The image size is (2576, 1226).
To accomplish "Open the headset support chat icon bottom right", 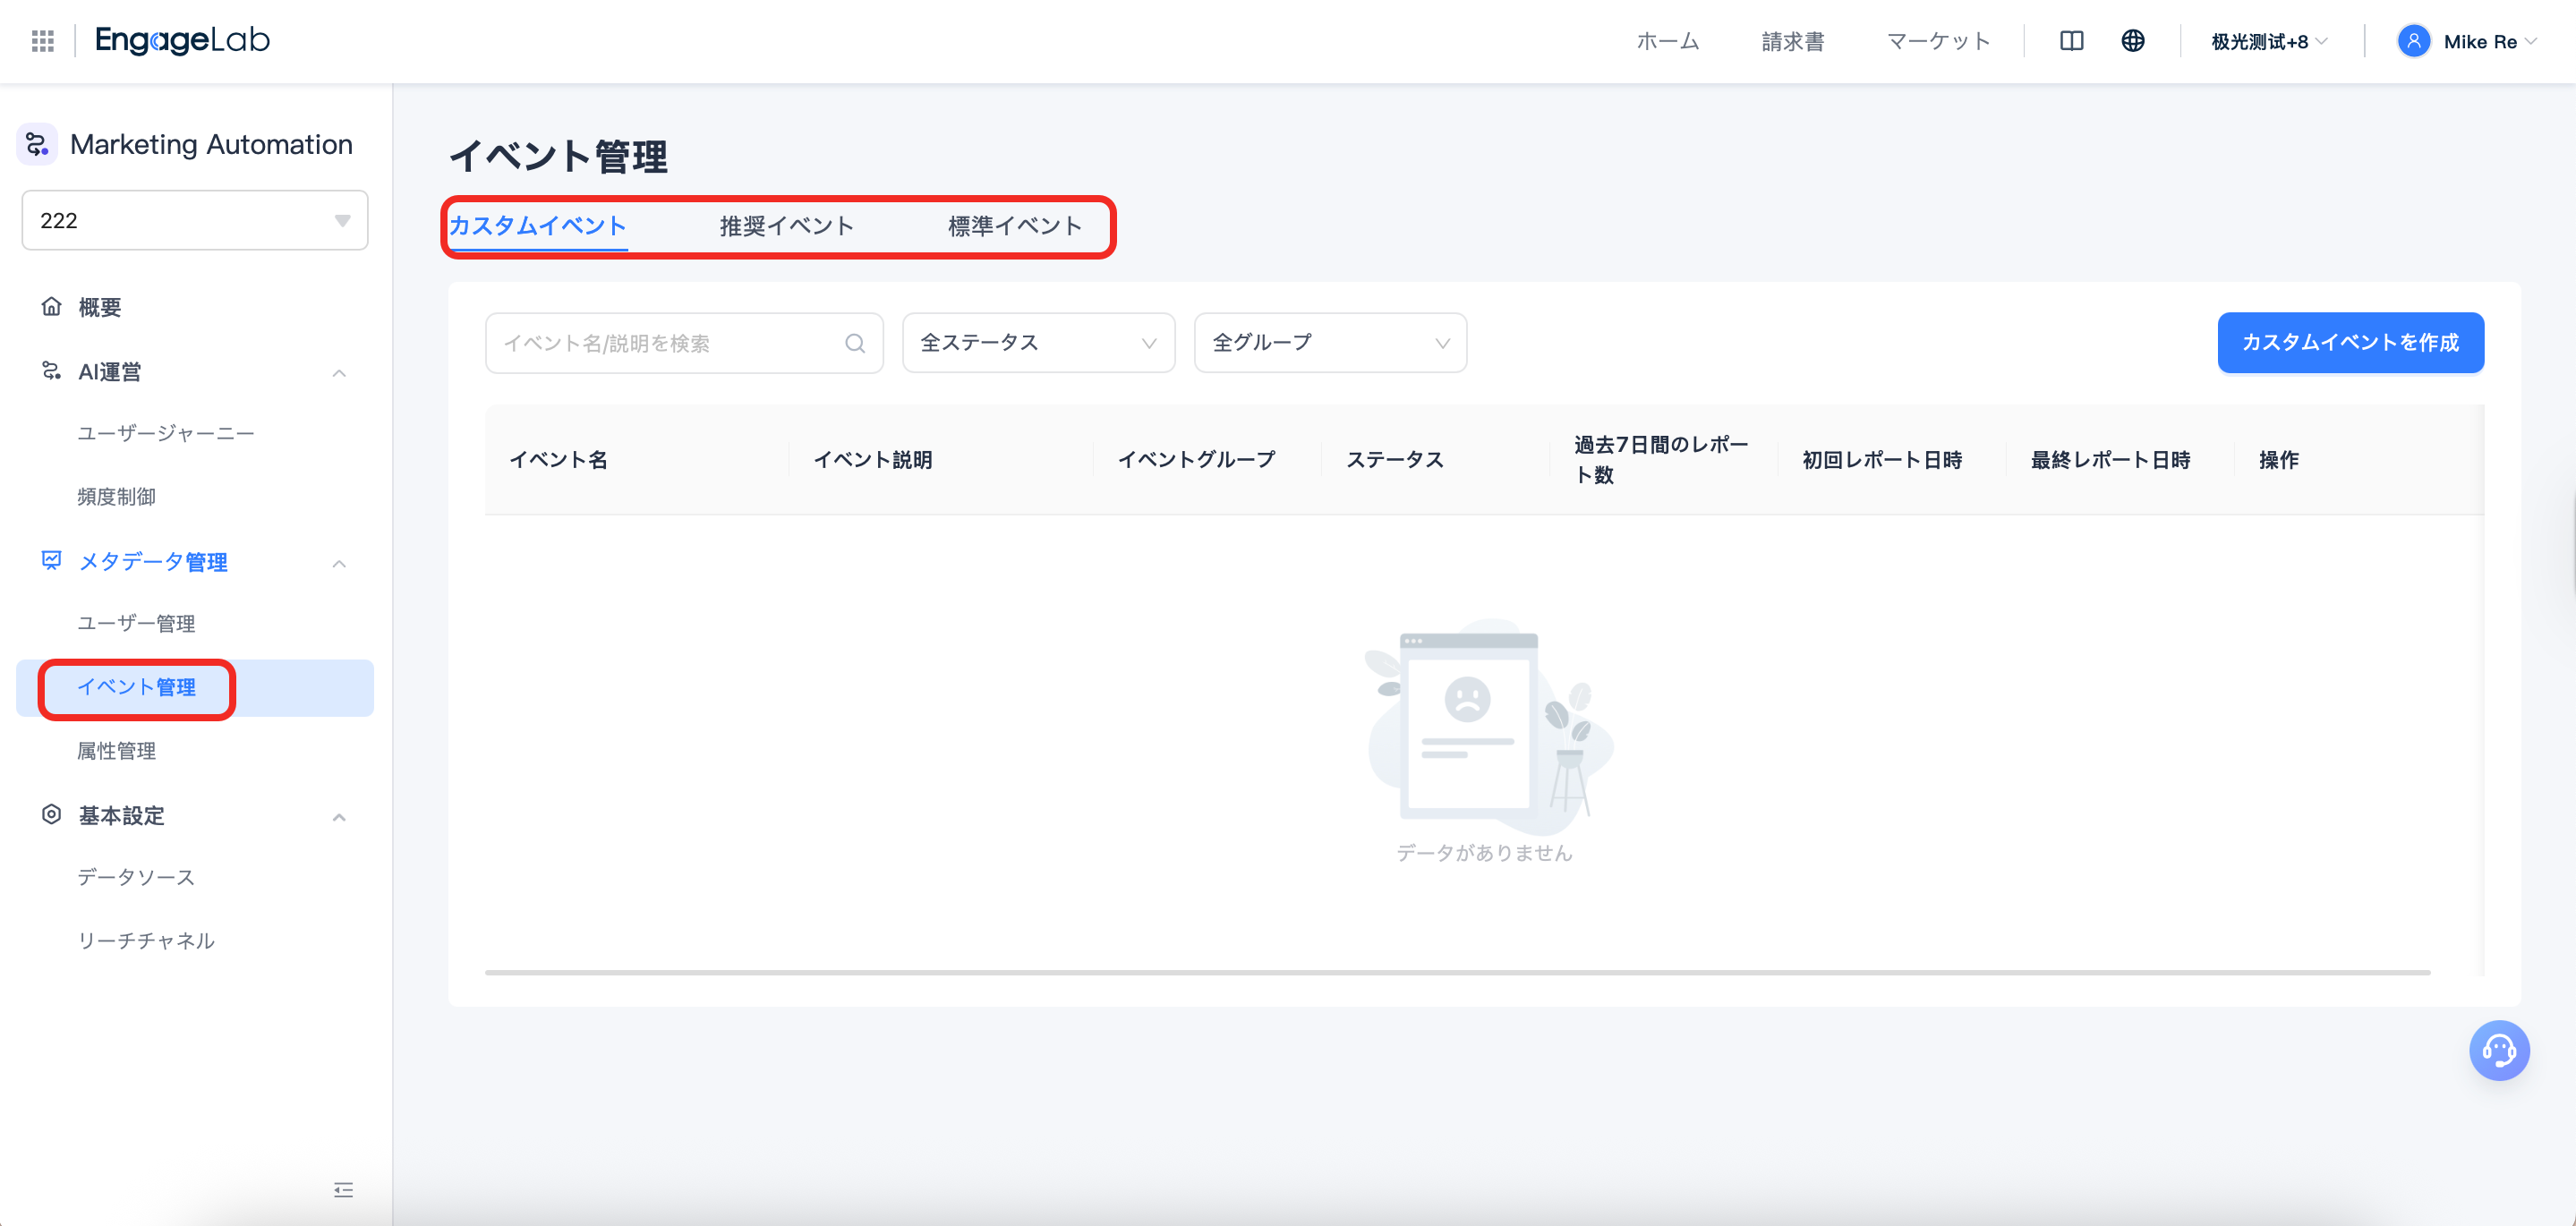I will pos(2499,1050).
